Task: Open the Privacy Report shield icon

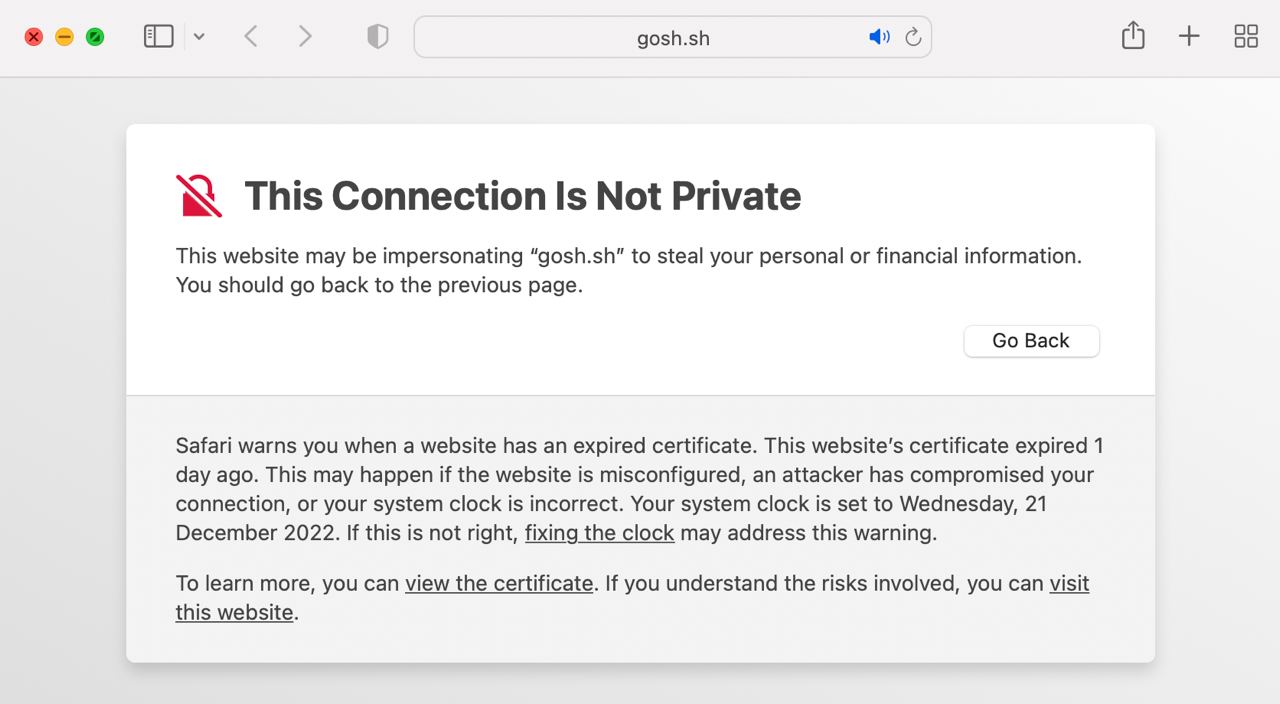Action: point(377,37)
